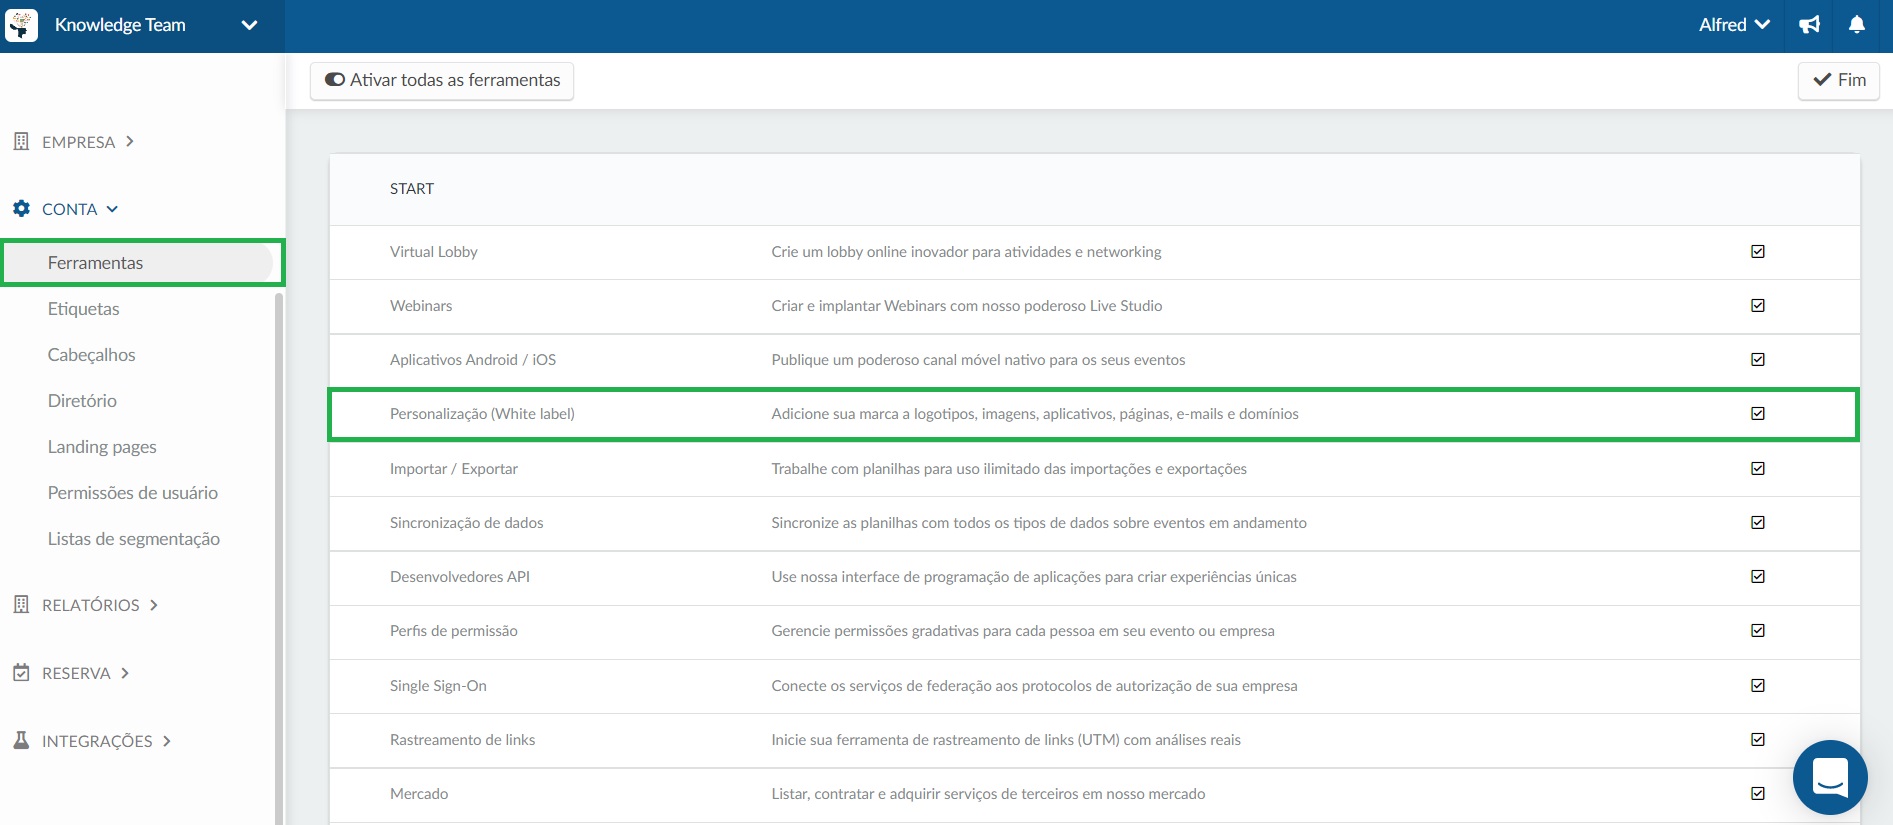Collapse the CONTA menu chevron
1893x825 pixels.
[112, 209]
